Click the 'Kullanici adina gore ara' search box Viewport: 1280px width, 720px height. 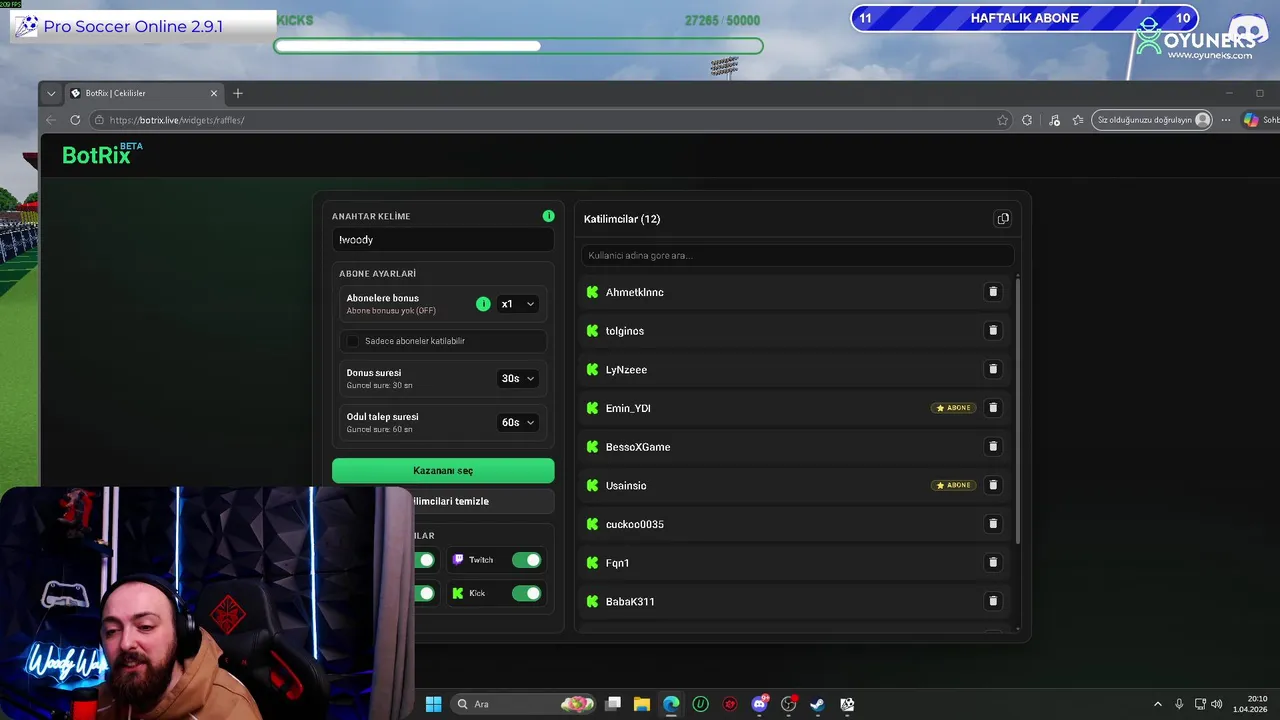click(797, 255)
